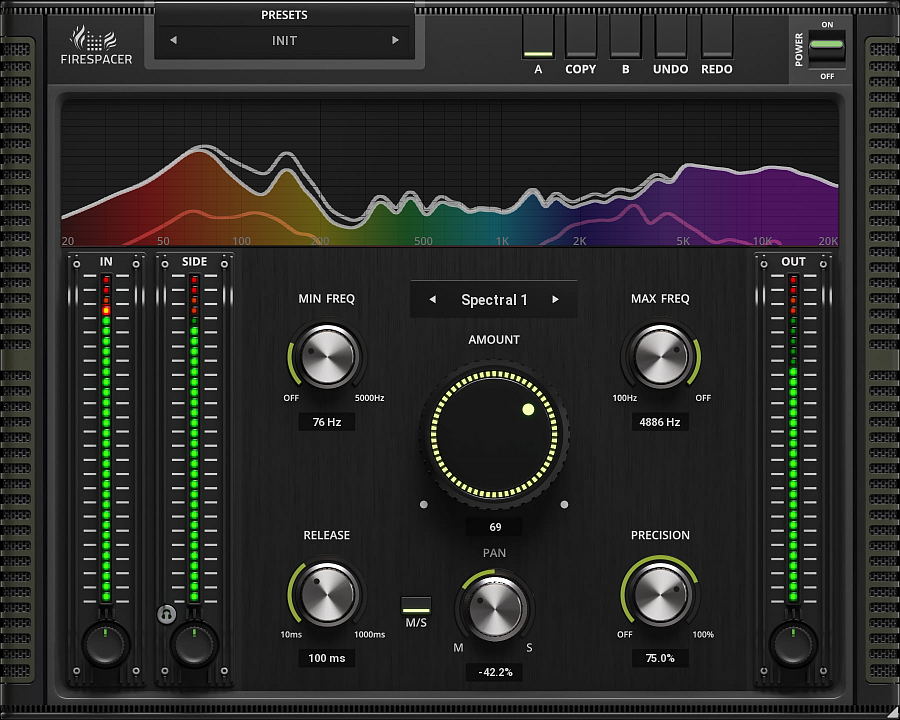Viewport: 900px width, 720px height.
Task: Click the large AMOUNT knob
Action: point(494,433)
